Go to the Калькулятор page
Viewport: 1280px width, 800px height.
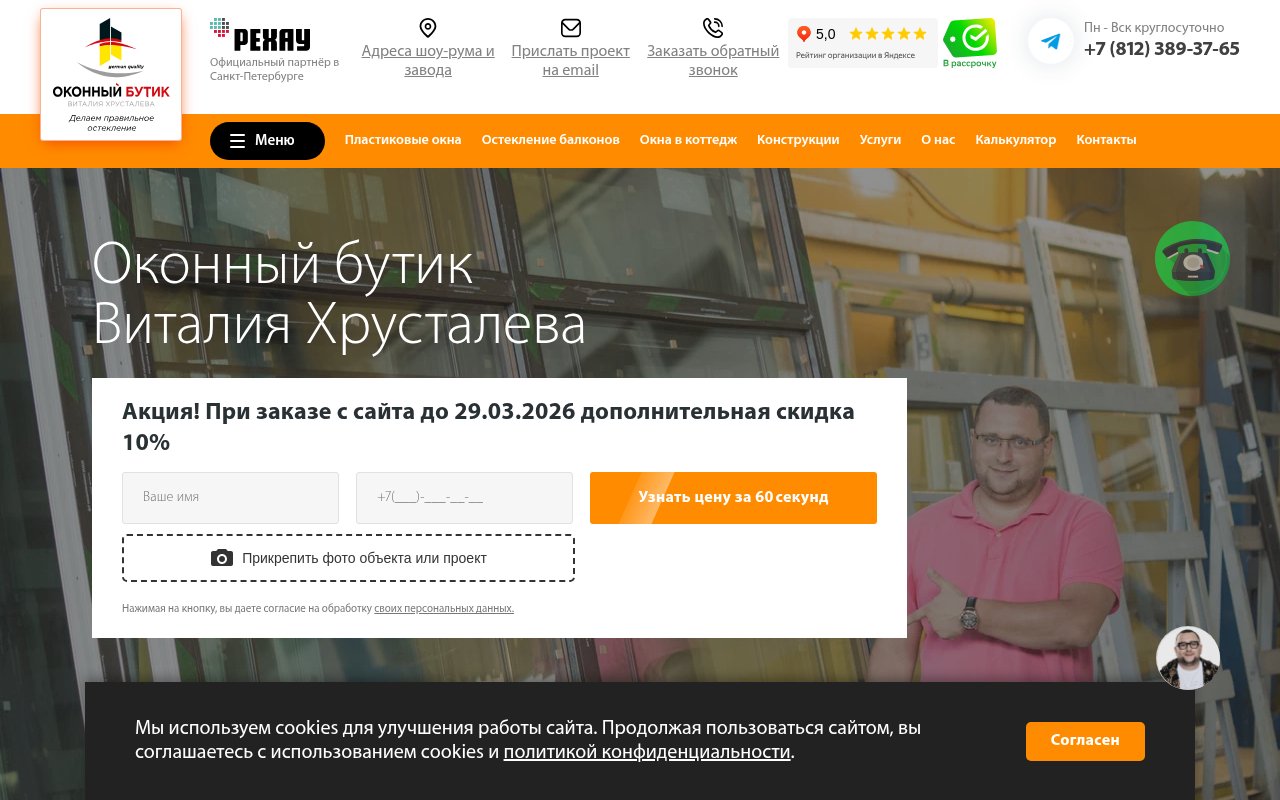[x=1015, y=140]
